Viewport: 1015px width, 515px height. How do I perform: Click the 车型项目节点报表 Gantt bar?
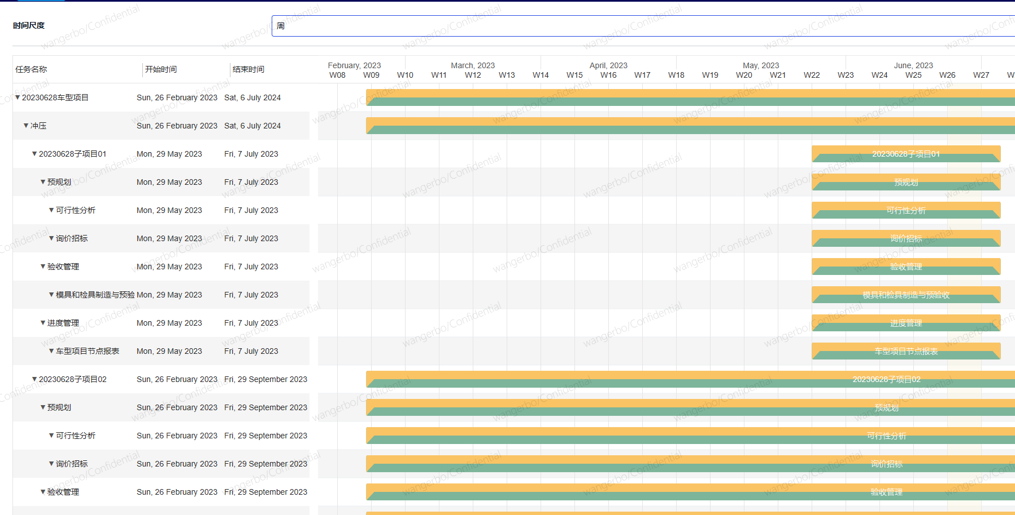906,351
